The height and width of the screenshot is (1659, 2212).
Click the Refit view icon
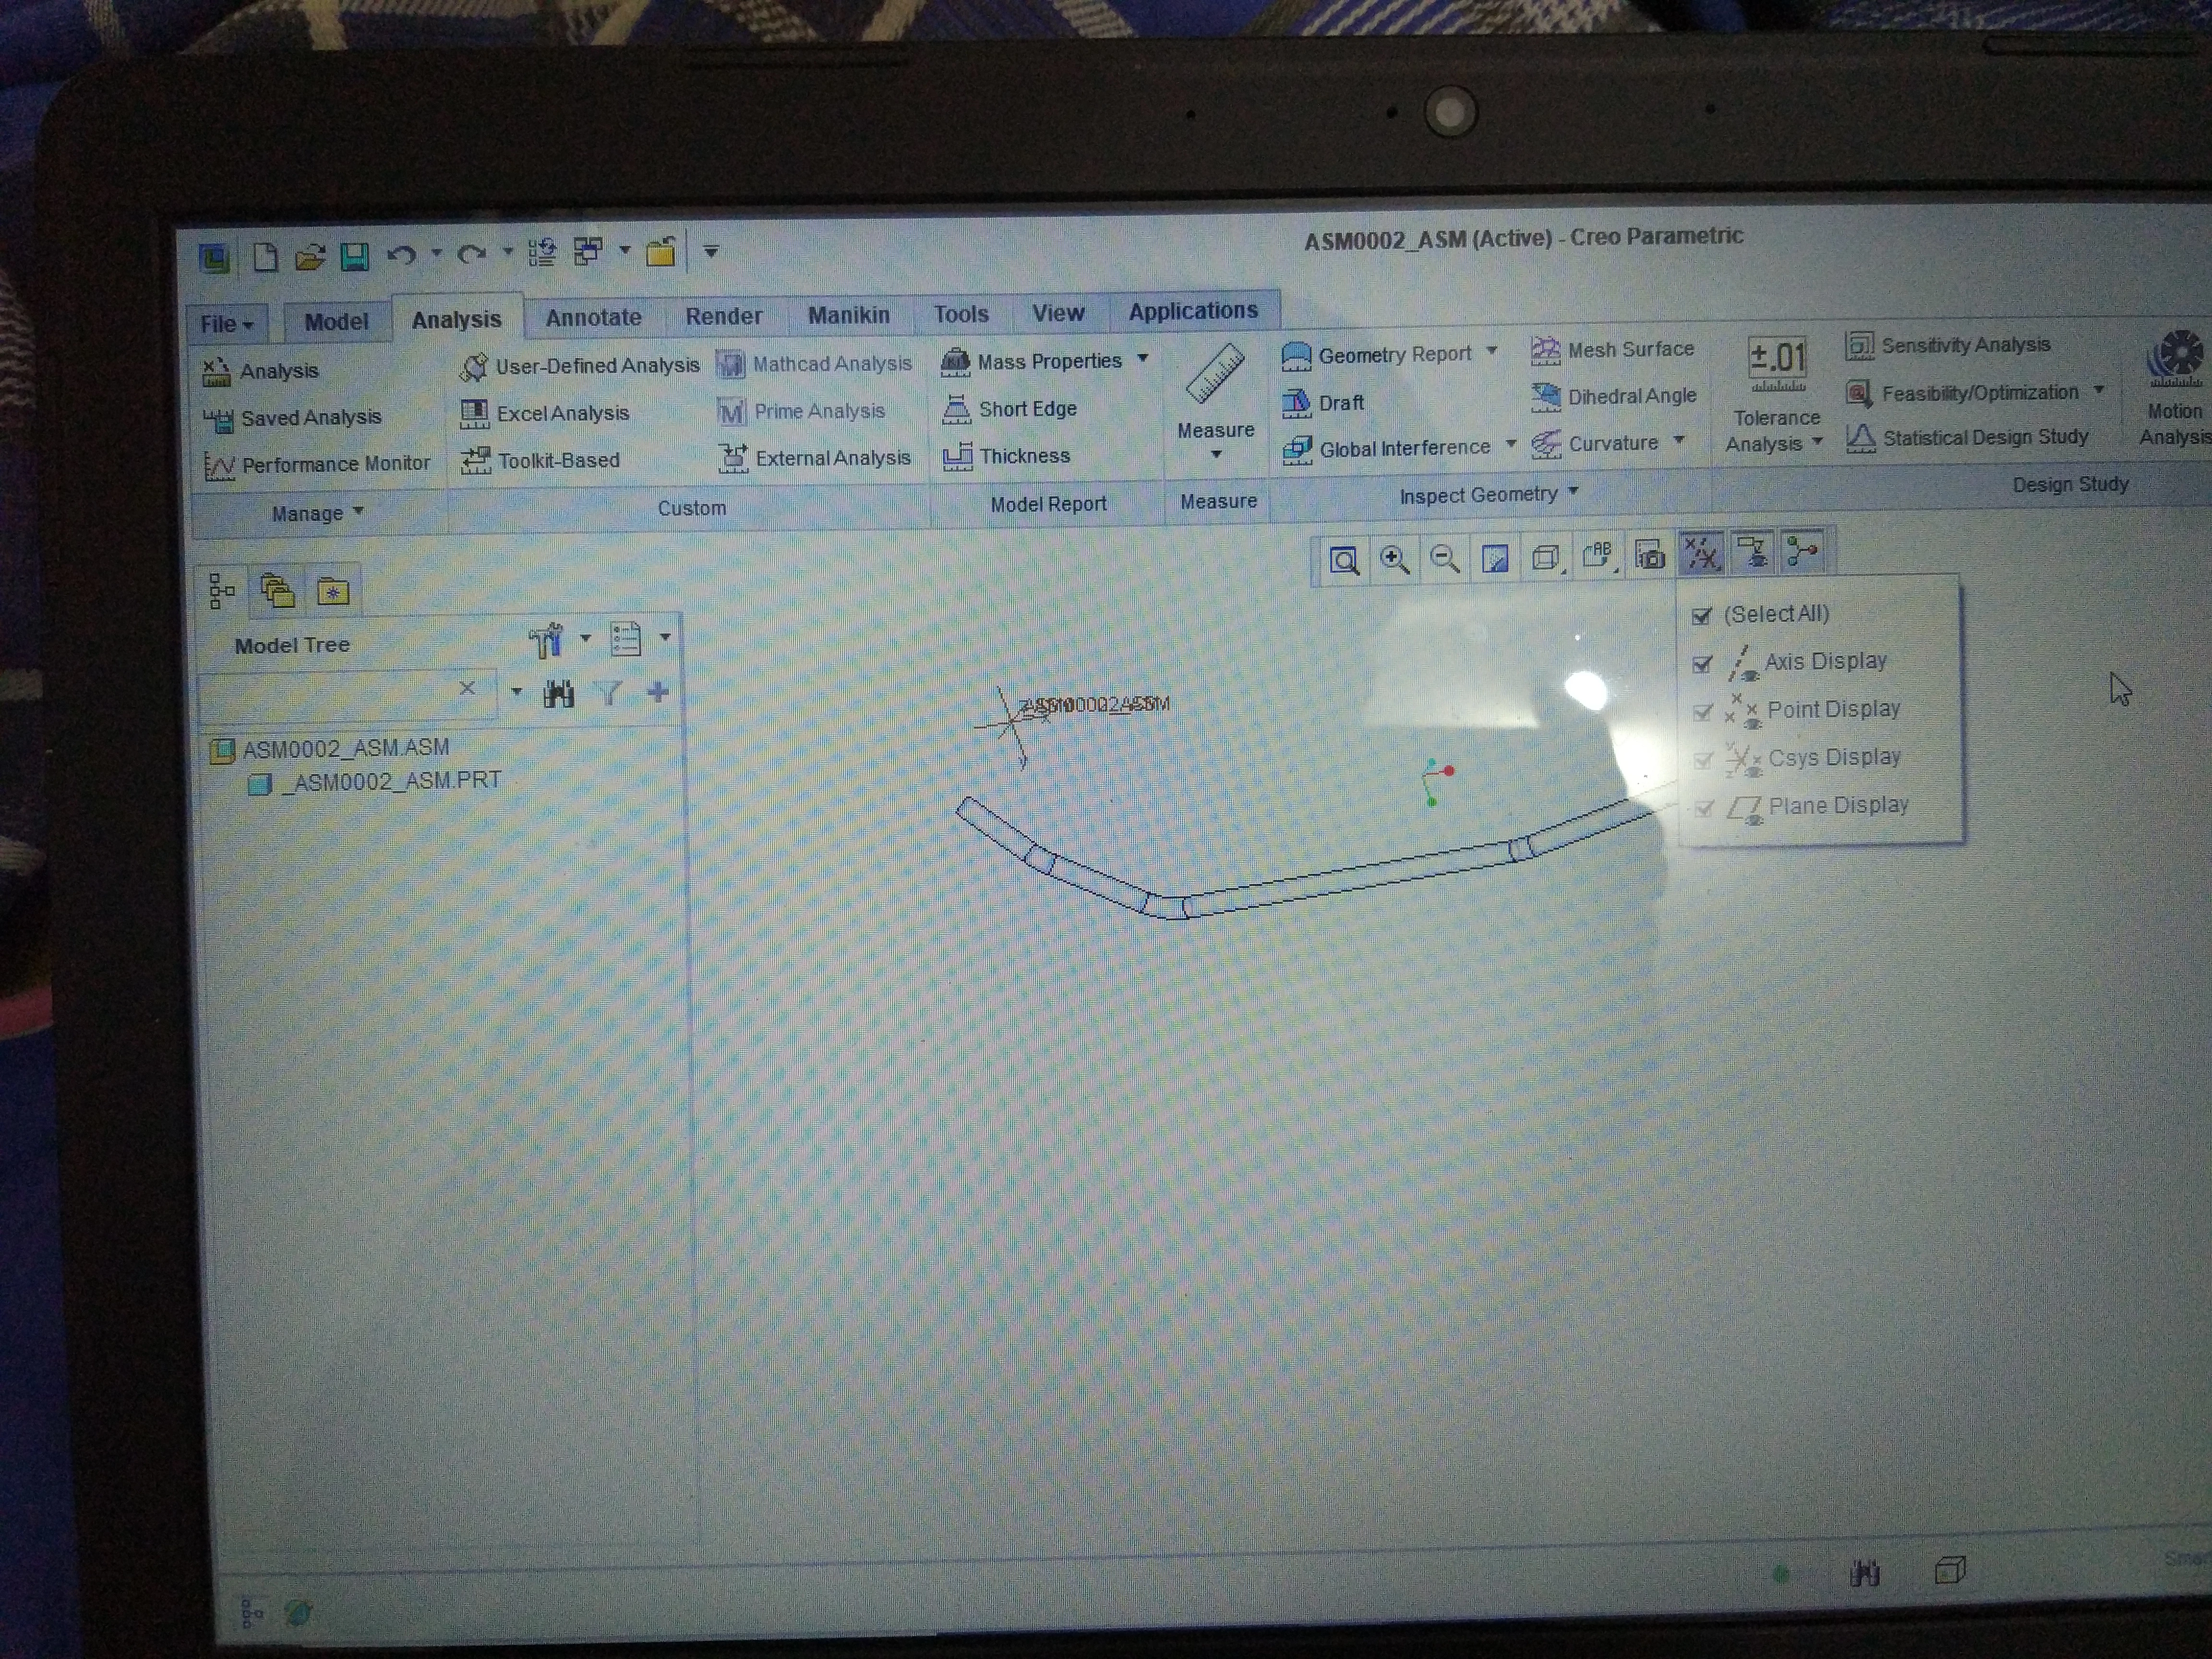1344,560
